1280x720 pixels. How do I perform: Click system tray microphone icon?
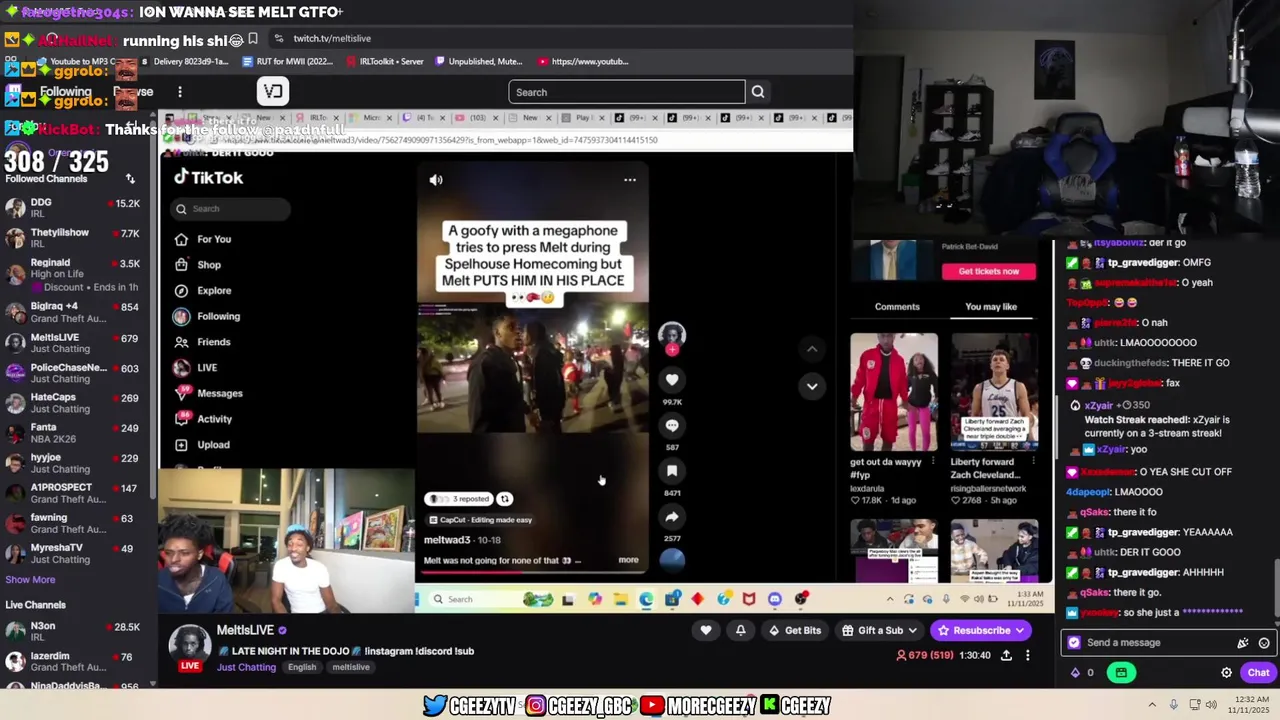1173,705
